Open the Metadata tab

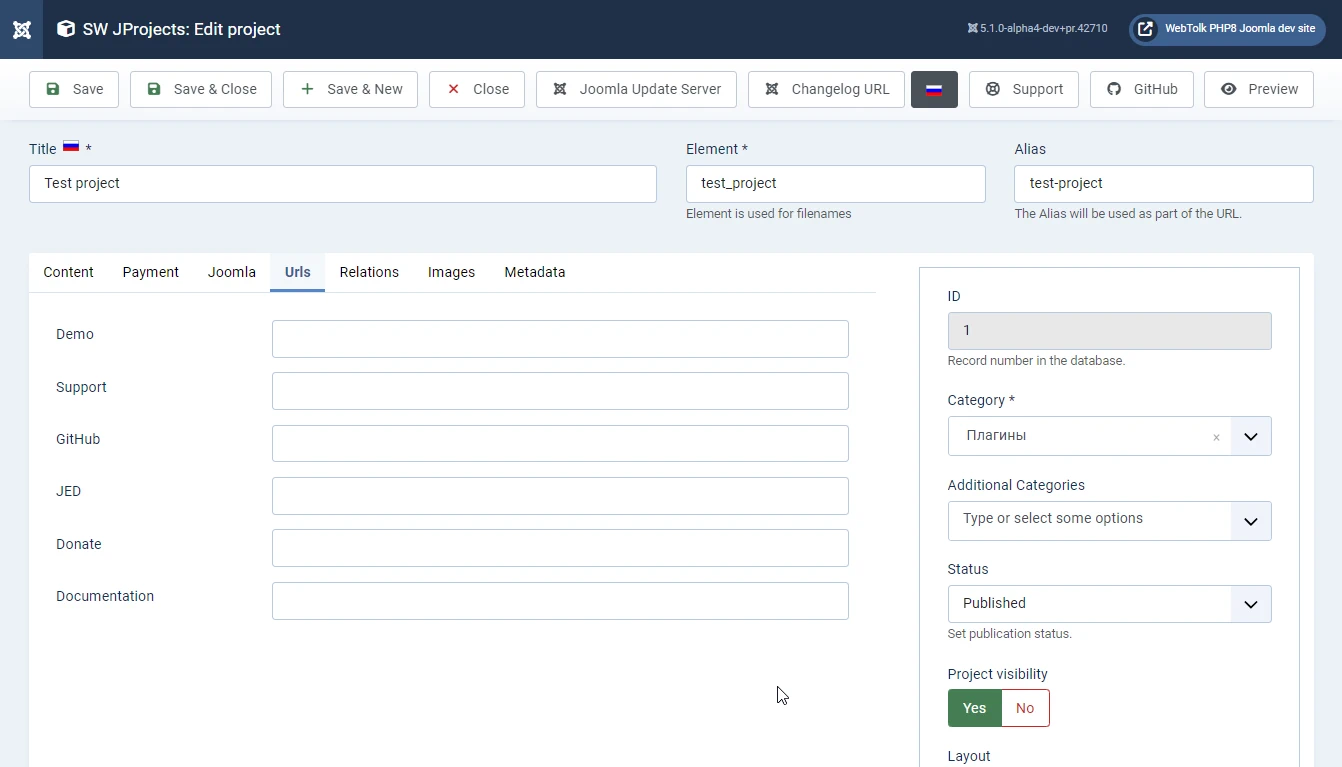pyautogui.click(x=535, y=272)
